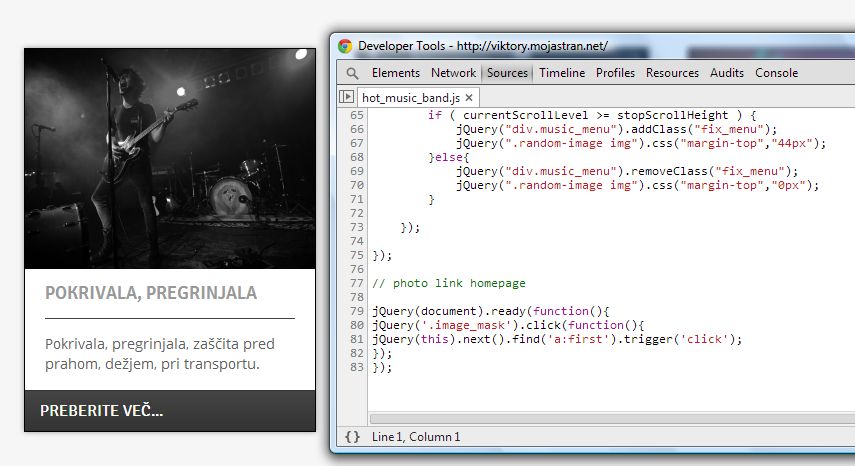
Task: Click line number 77 in the gutter
Action: (357, 283)
